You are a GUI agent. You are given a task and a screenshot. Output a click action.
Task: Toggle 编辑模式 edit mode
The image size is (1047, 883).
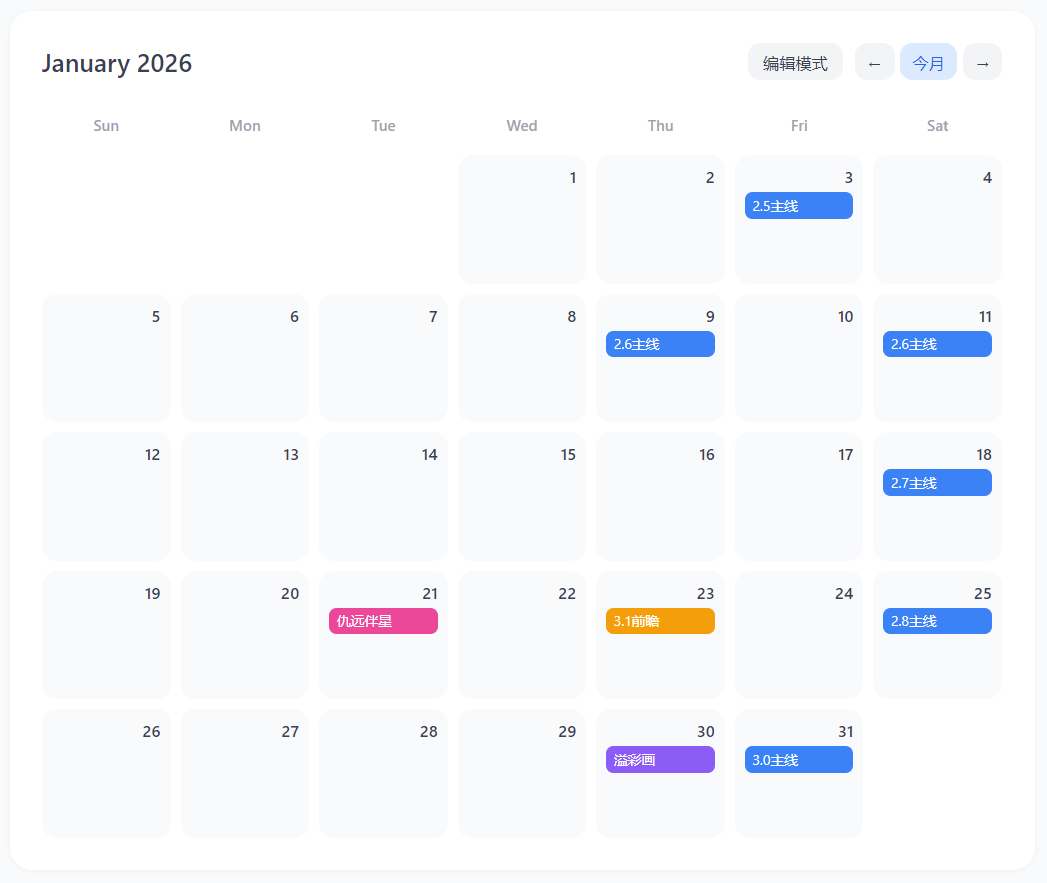point(795,63)
